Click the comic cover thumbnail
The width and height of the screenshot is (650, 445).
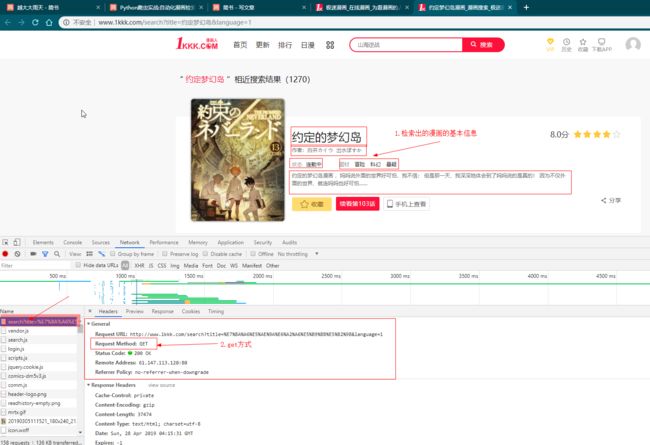(x=238, y=160)
